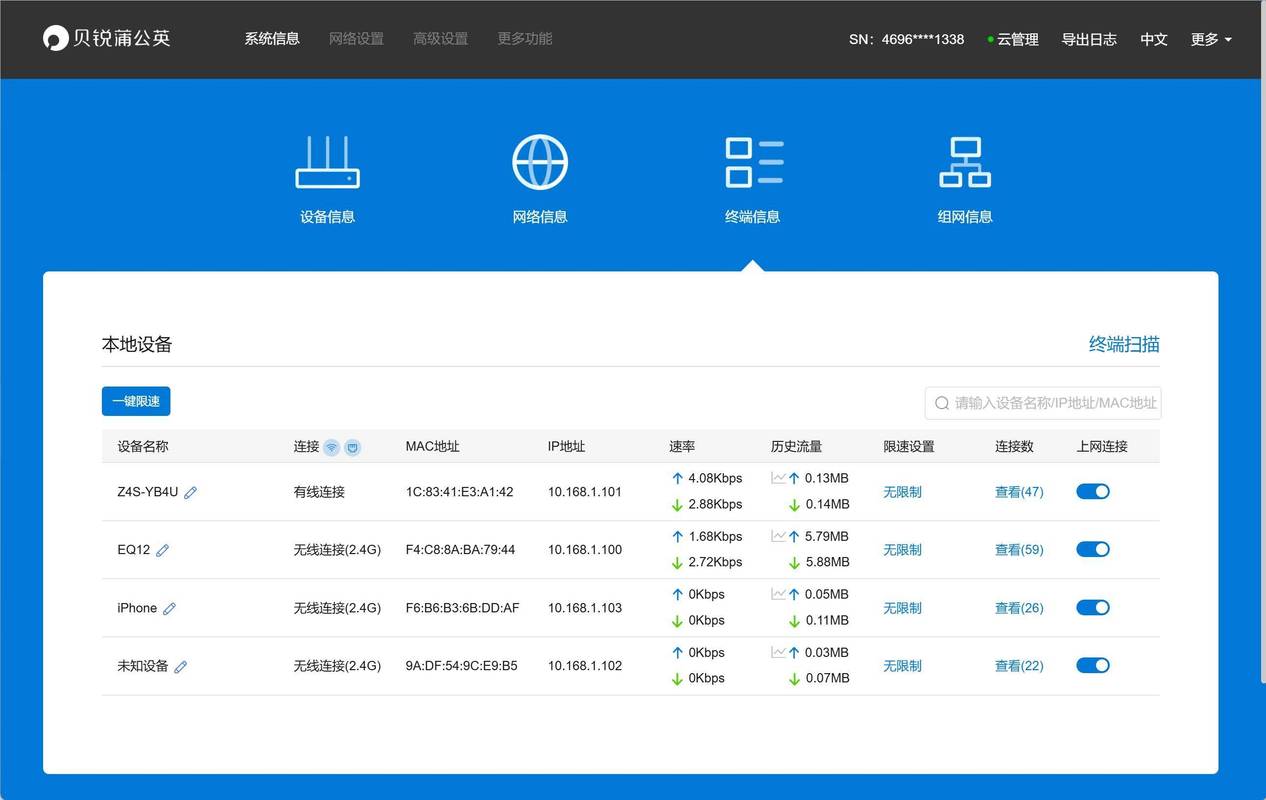The height and width of the screenshot is (800, 1266).
Task: Toggle internet access for EQ12
Action: point(1093,549)
